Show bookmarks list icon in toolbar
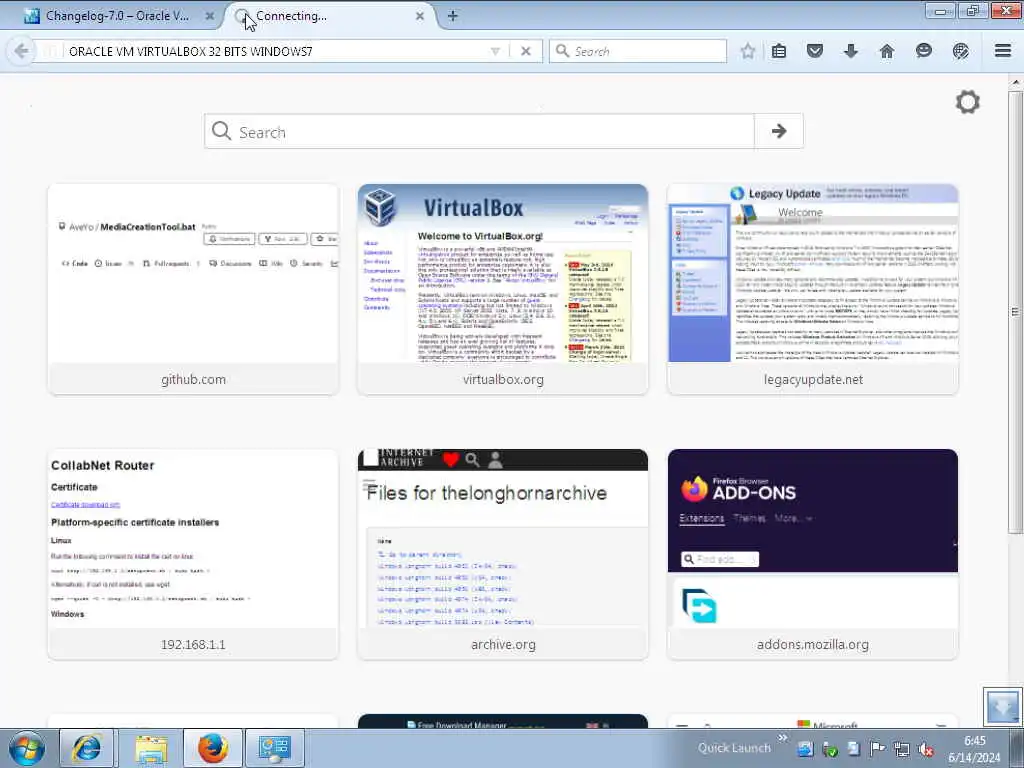 (x=779, y=51)
